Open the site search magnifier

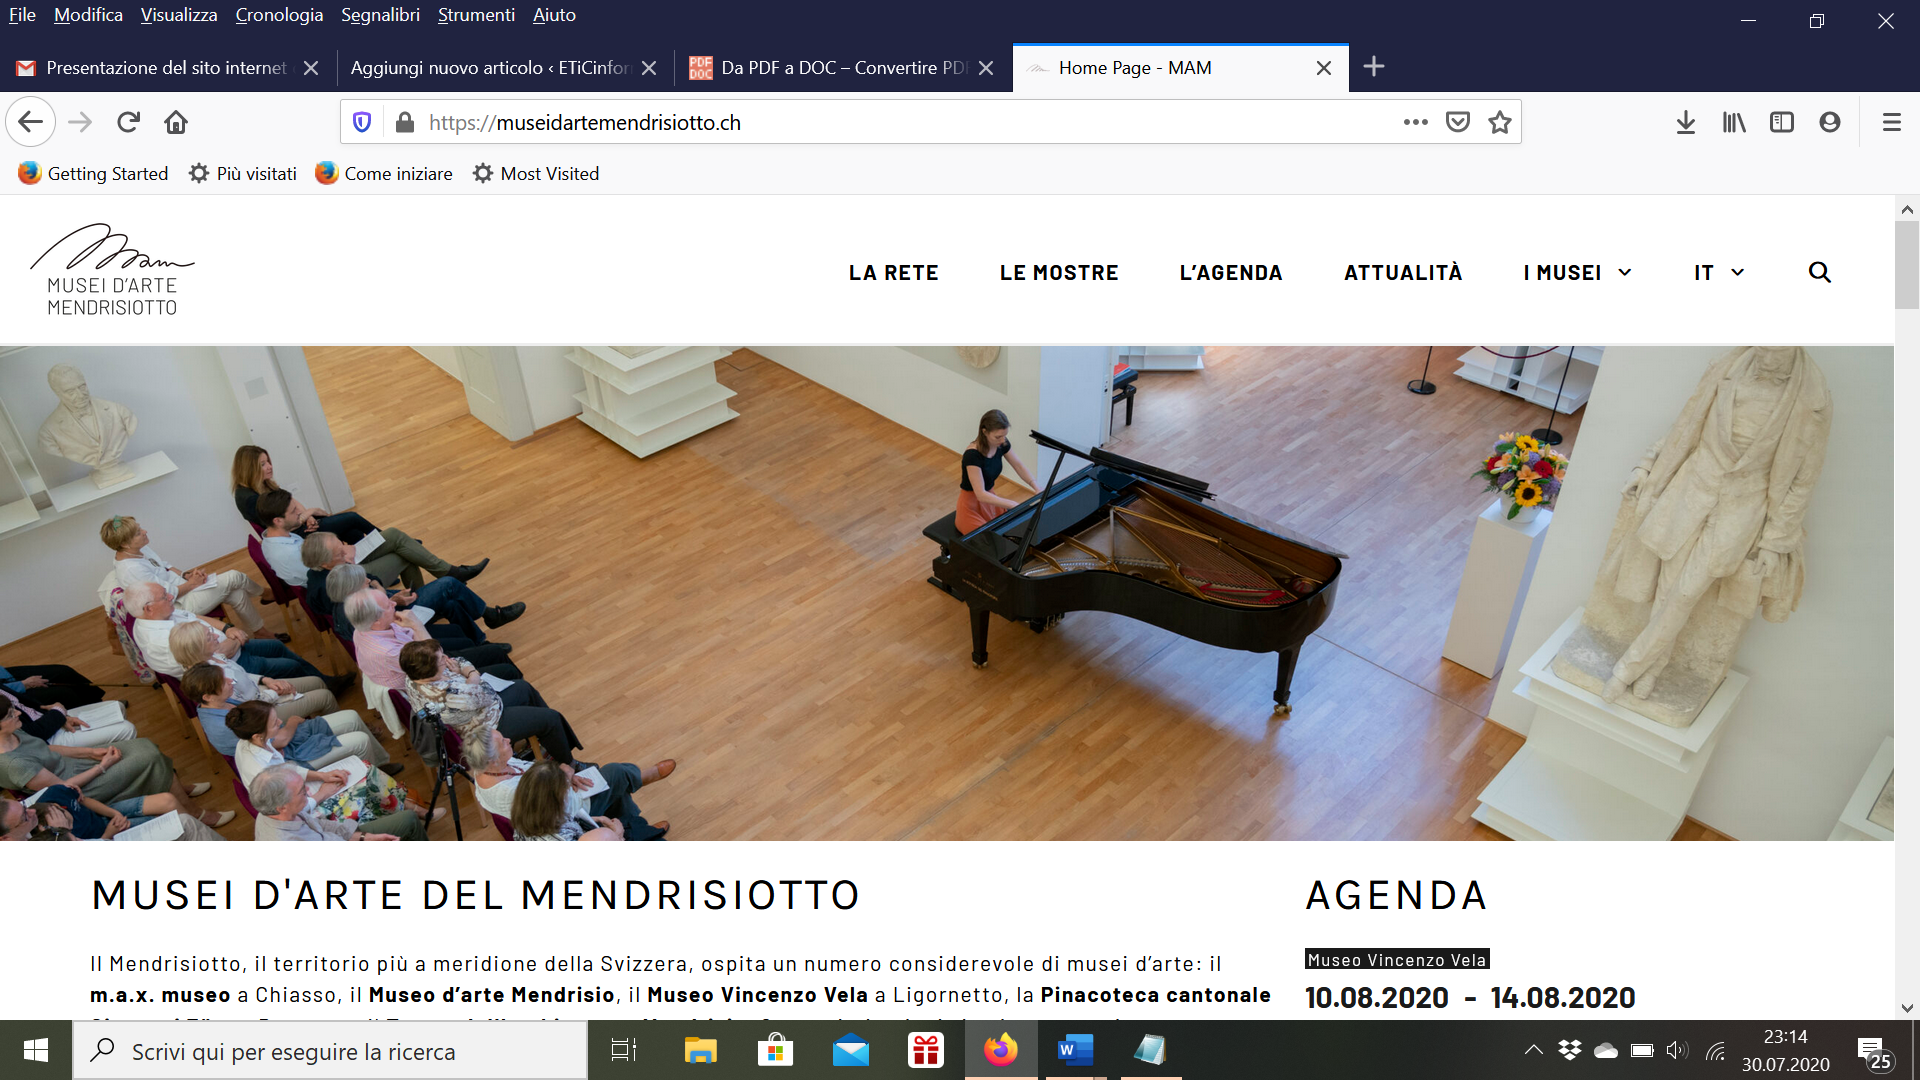(1820, 272)
